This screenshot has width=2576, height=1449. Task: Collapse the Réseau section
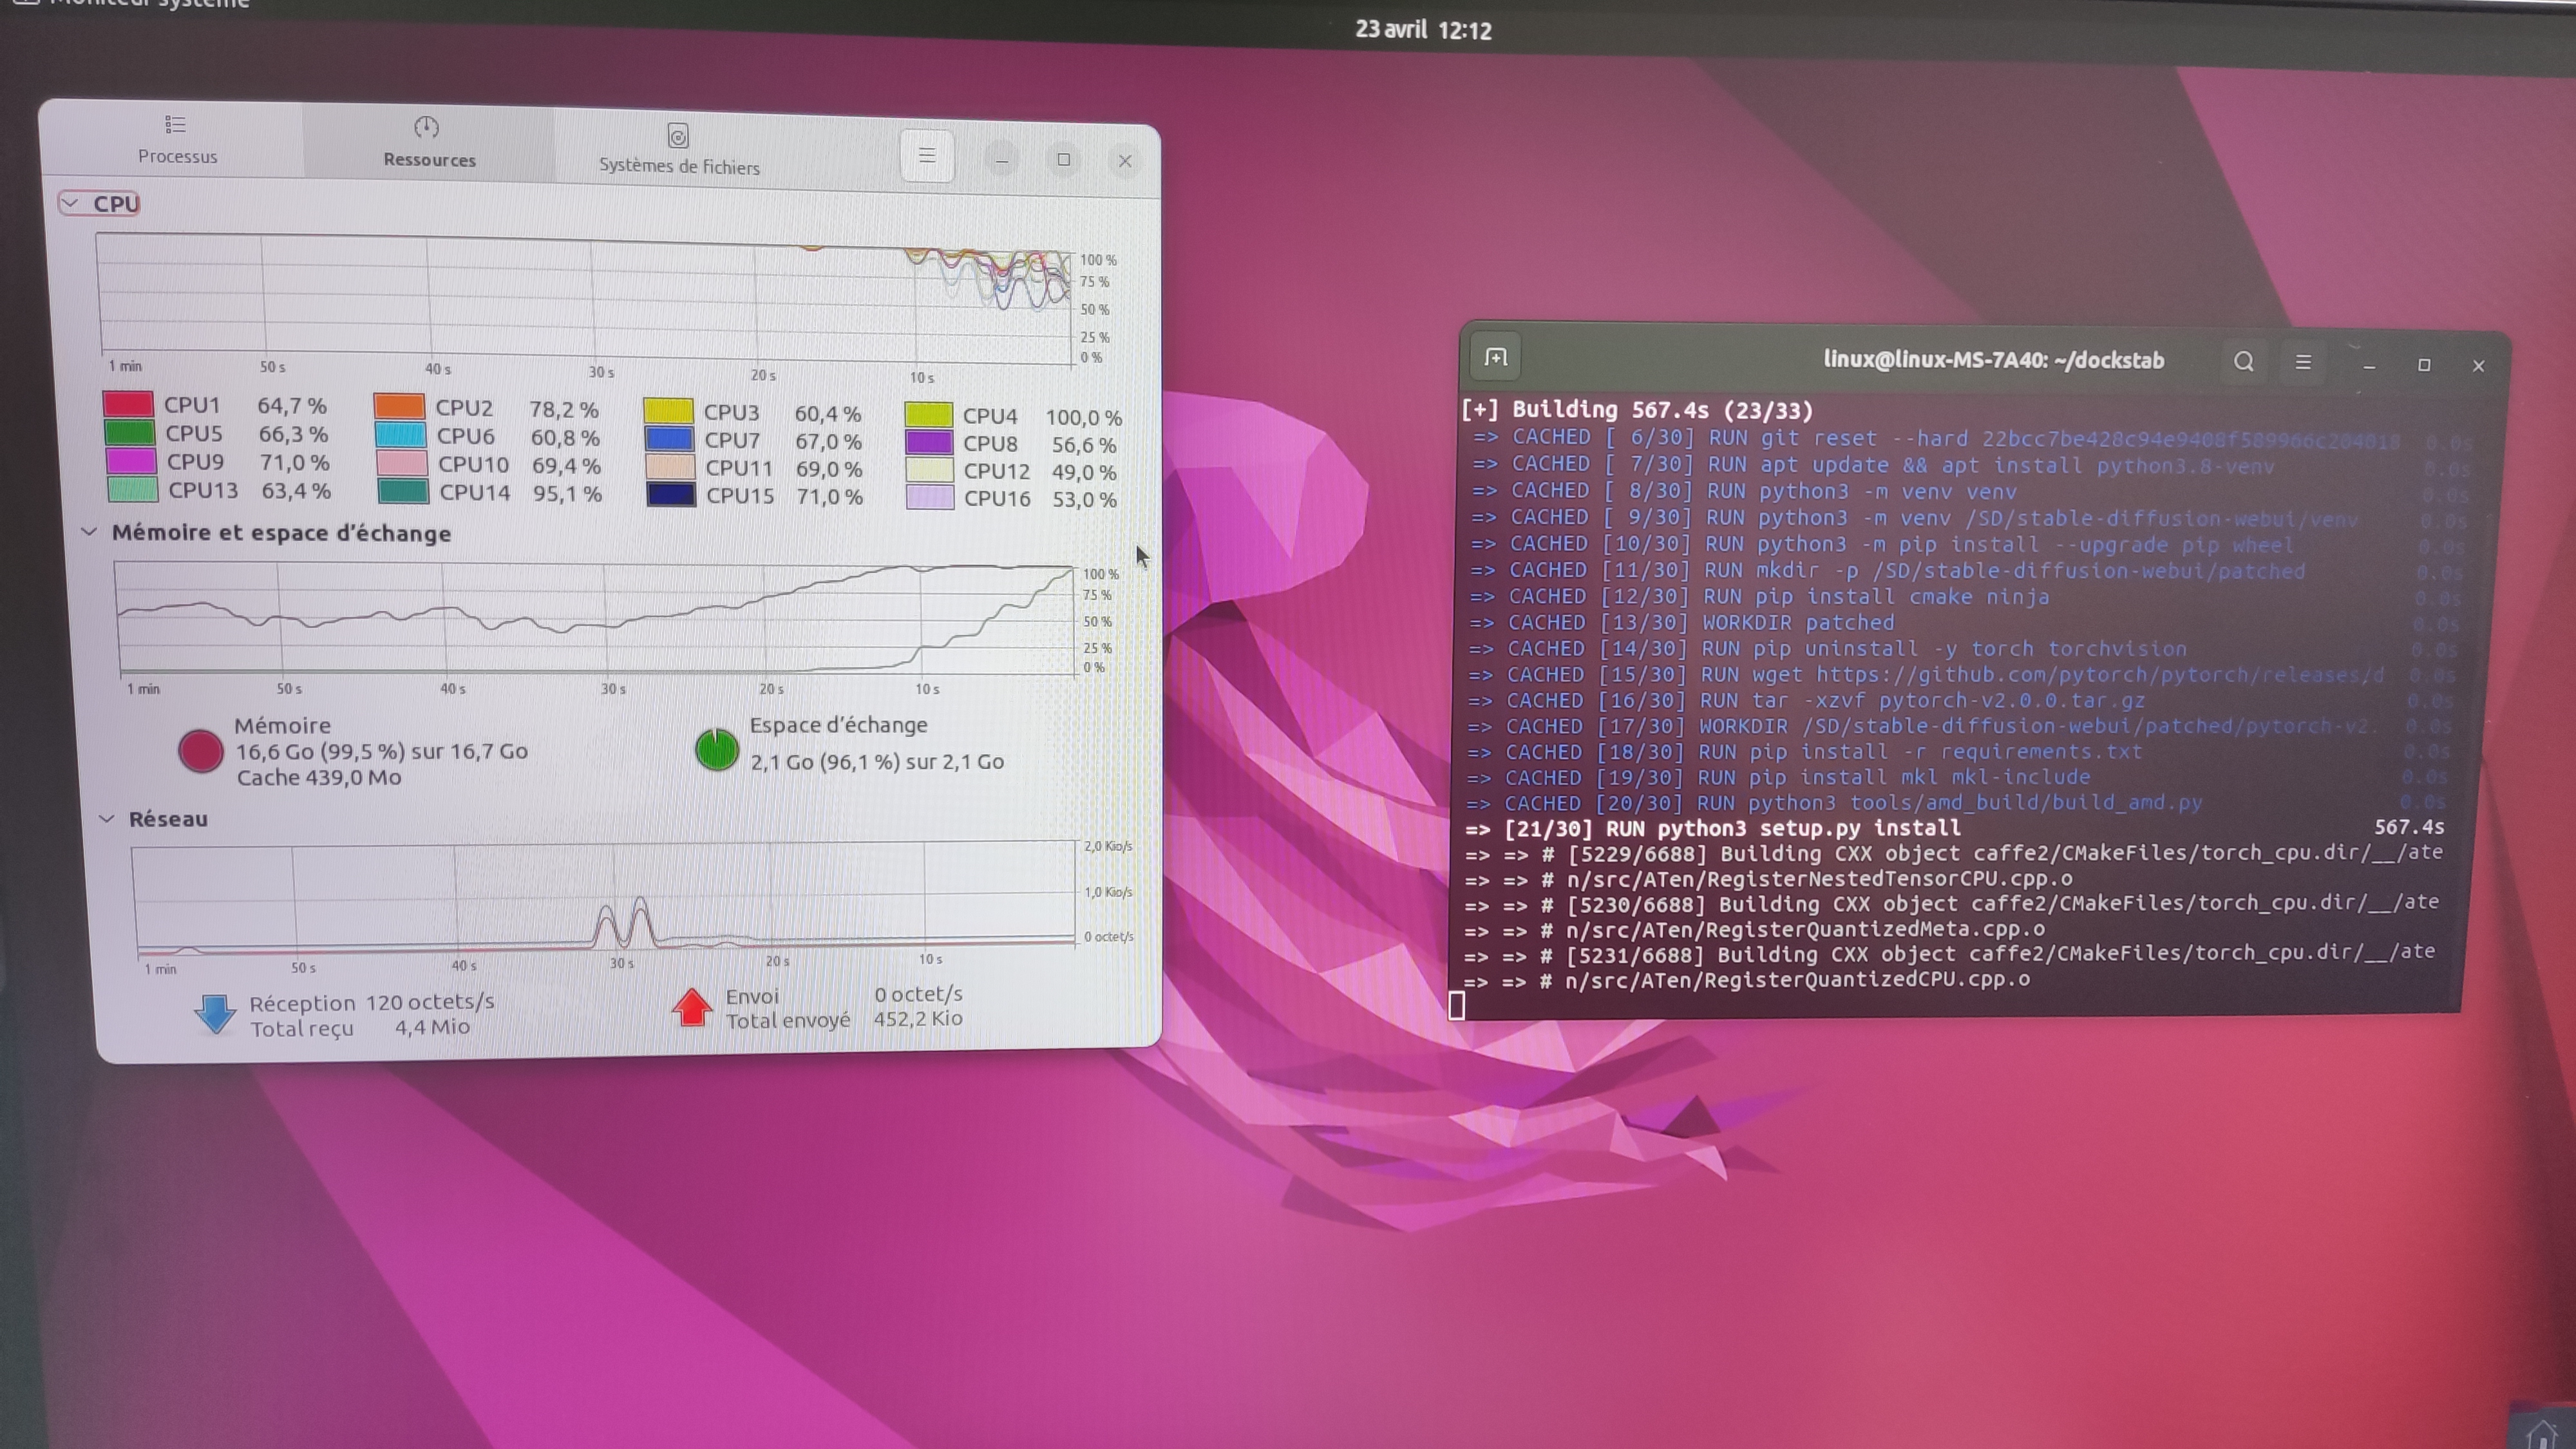[x=107, y=818]
